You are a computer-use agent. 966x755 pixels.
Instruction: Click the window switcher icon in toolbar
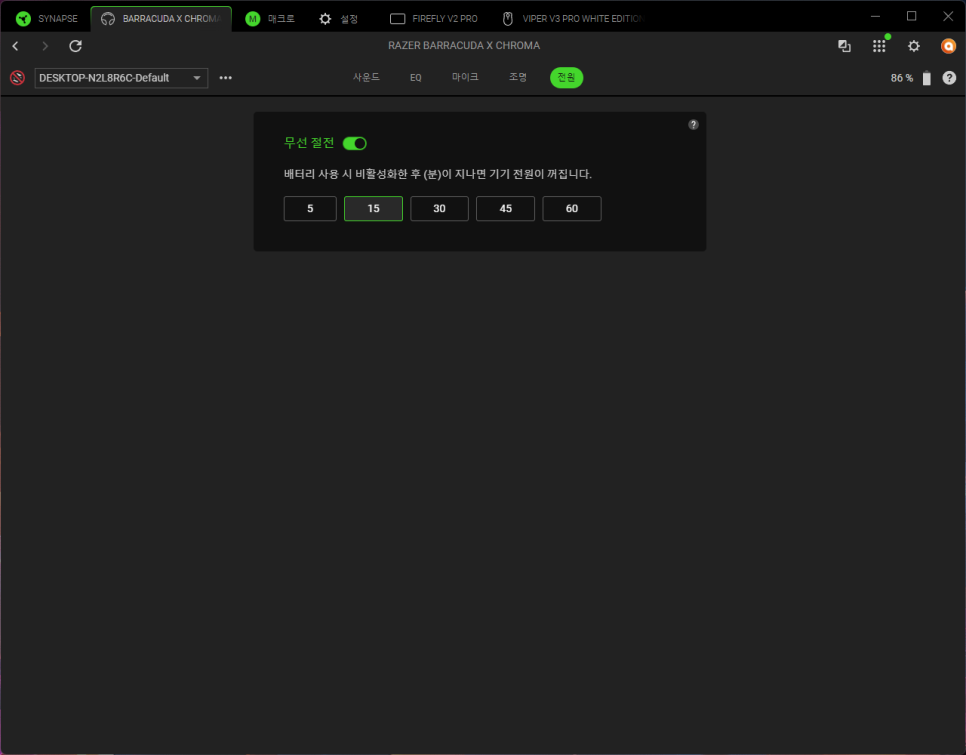click(844, 46)
